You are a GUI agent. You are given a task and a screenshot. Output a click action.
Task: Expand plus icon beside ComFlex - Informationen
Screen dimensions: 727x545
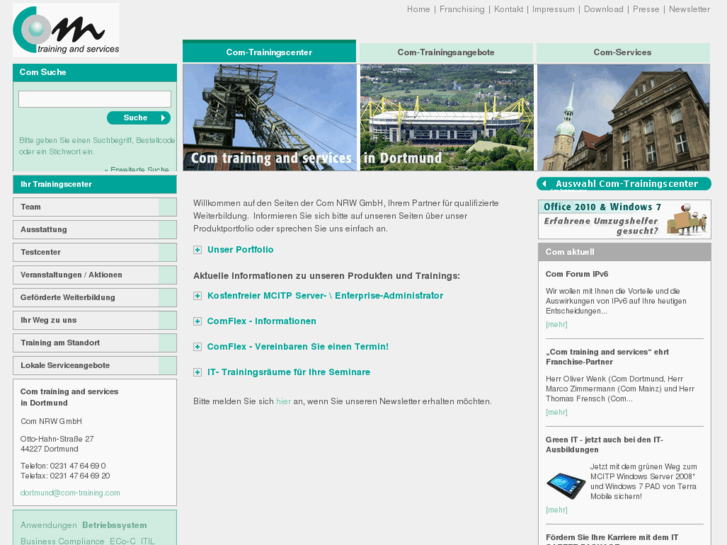click(198, 321)
